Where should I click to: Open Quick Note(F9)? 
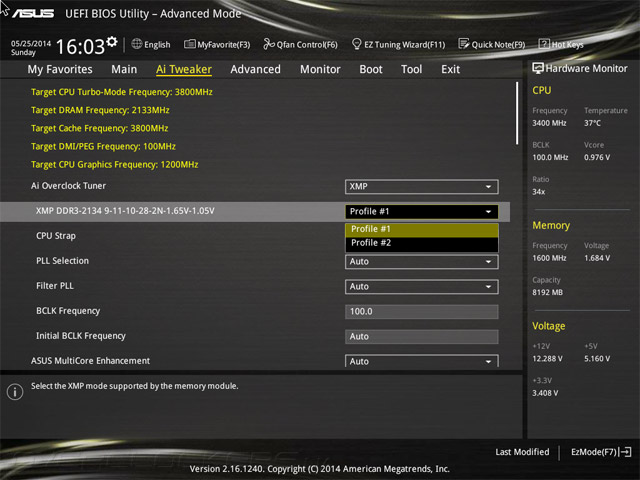coord(492,44)
